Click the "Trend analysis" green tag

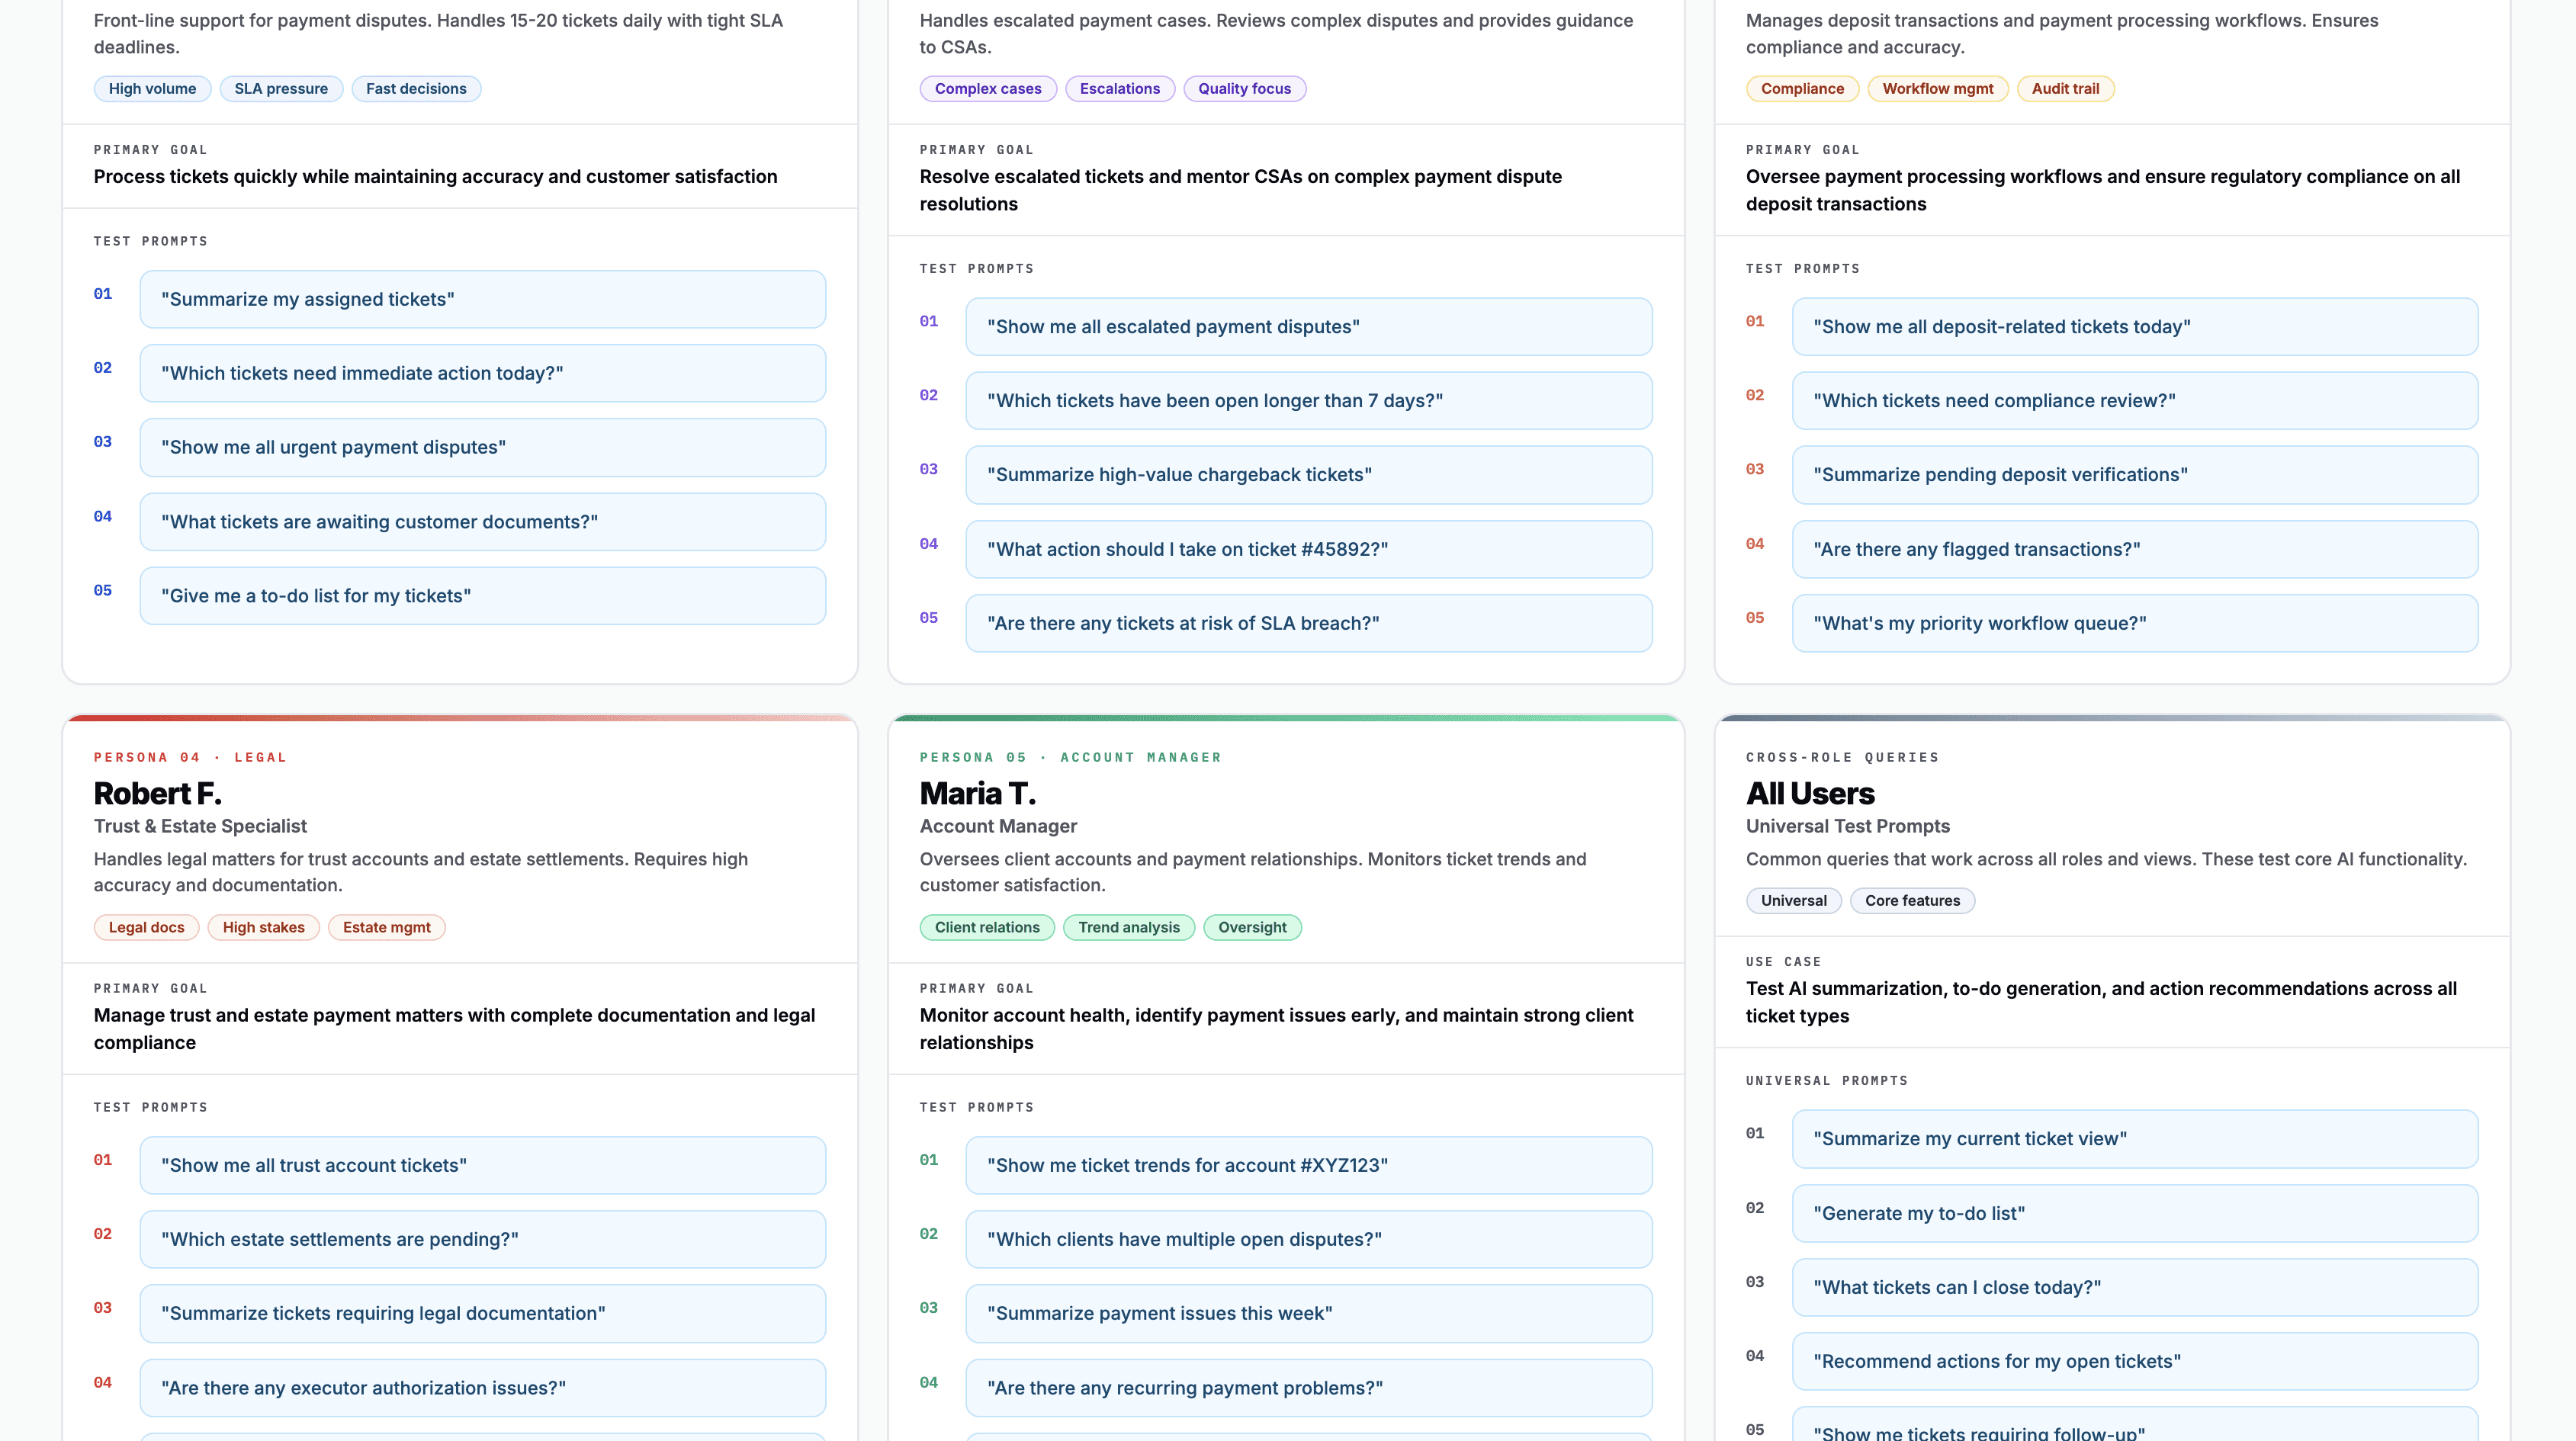1128,927
